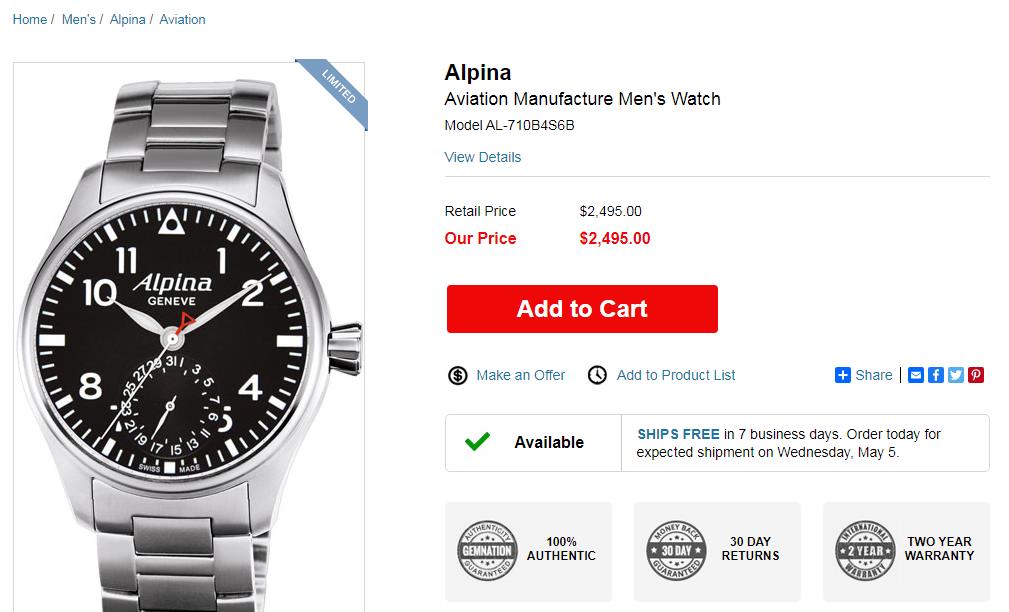The height and width of the screenshot is (612, 1009).
Task: Share the watch via email icon
Action: click(916, 375)
